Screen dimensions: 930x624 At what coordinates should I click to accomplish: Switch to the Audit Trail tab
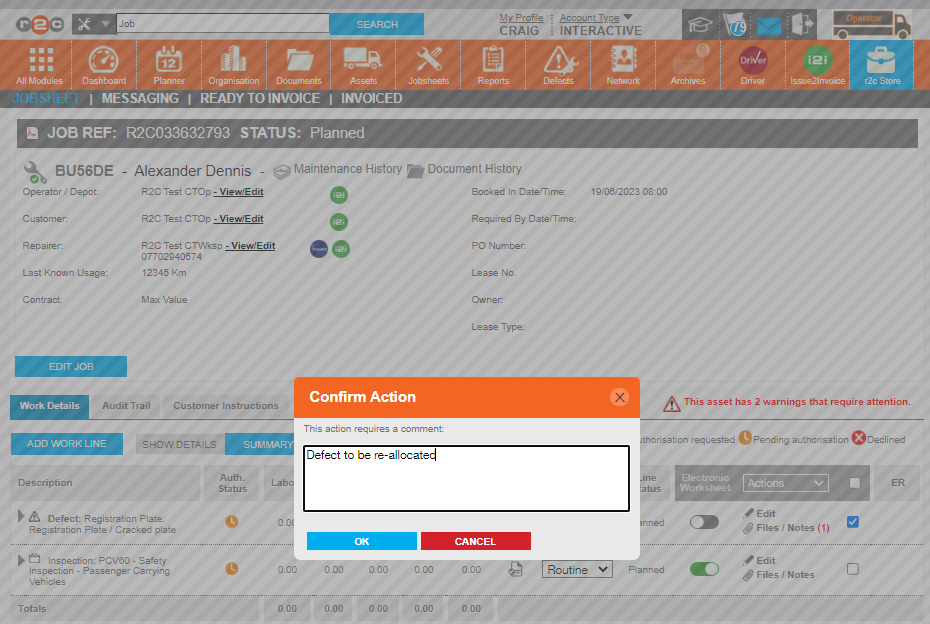tap(125, 406)
